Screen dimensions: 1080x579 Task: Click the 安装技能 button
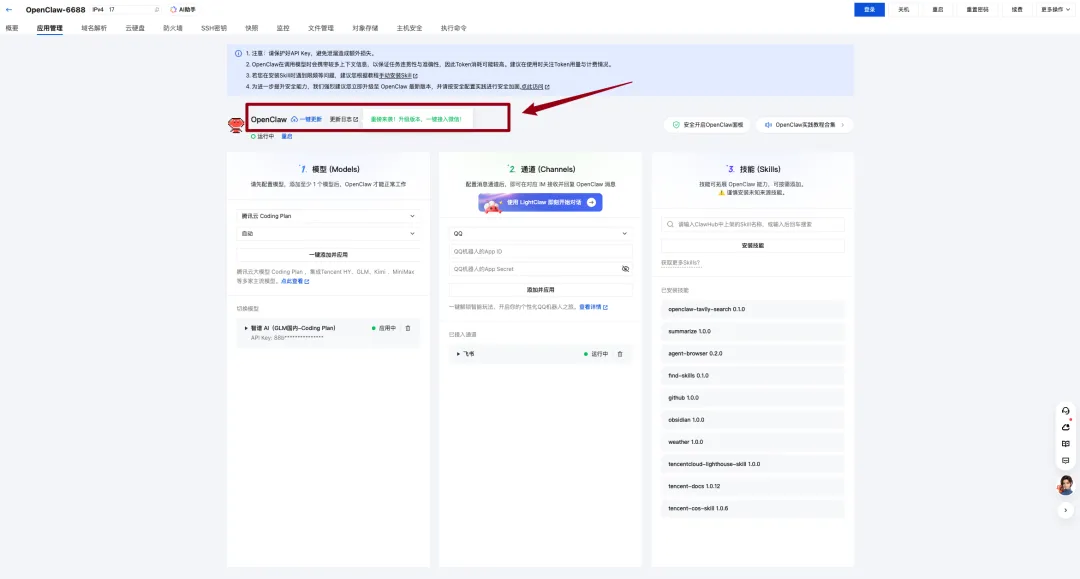point(753,246)
